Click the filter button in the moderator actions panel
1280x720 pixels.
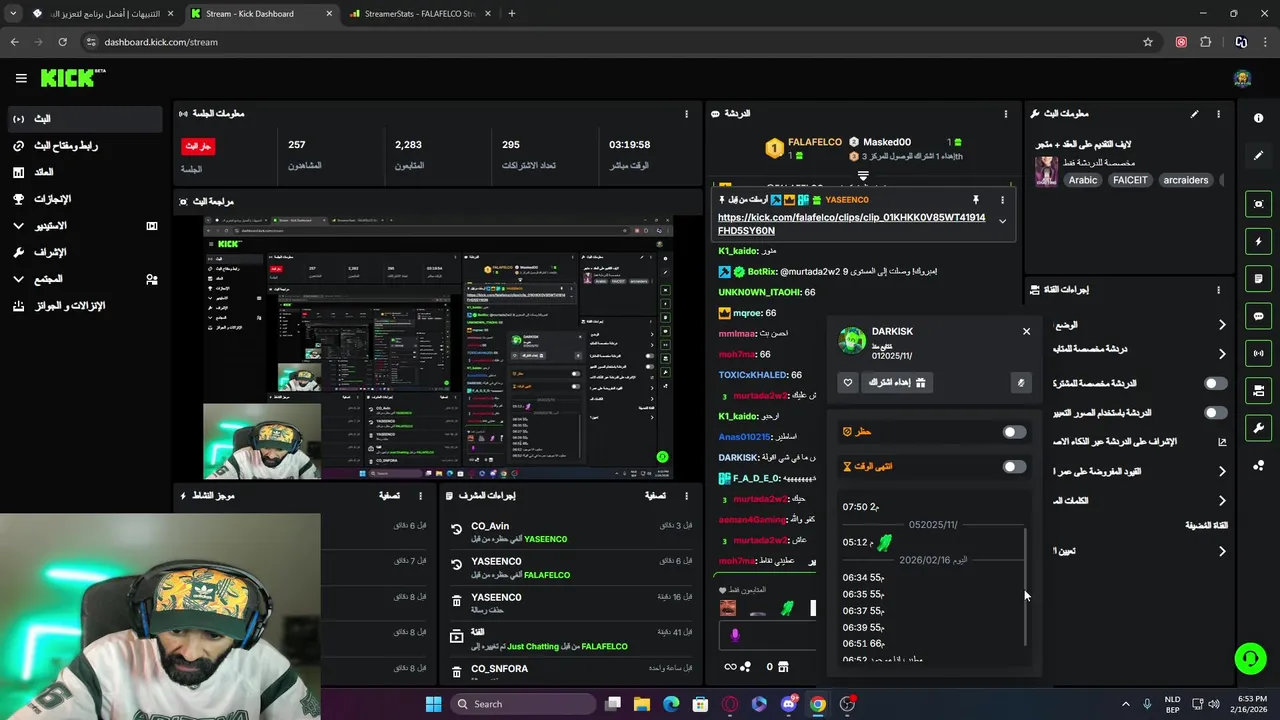point(655,496)
